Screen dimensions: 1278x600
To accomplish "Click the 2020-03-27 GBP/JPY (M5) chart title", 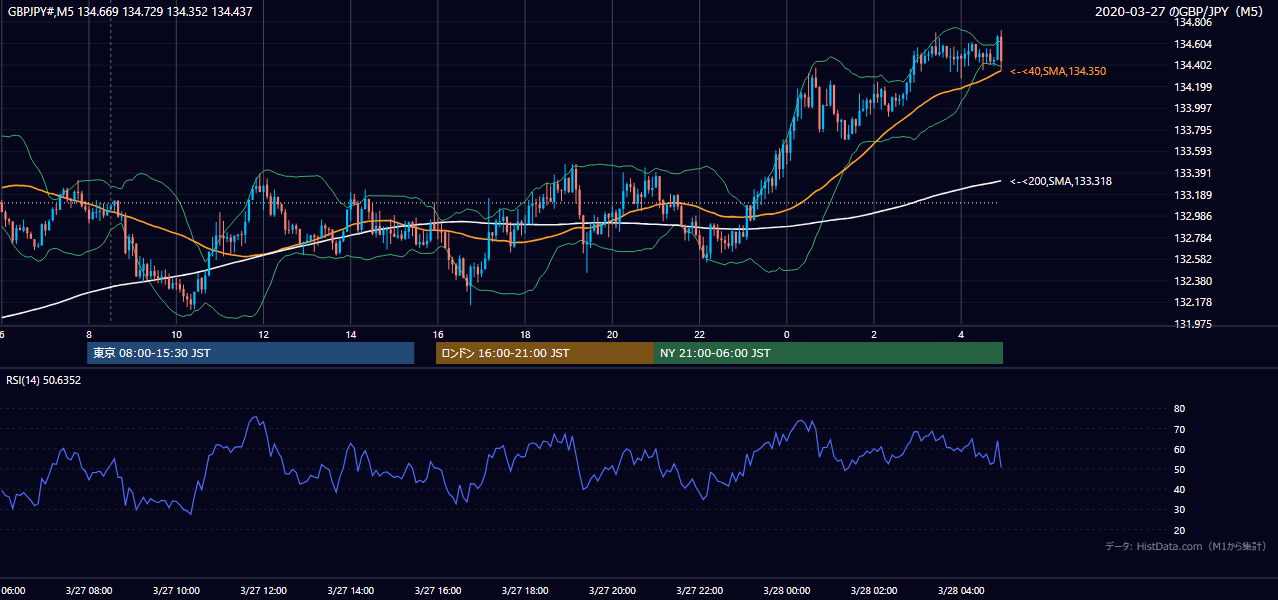I will (x=1180, y=12).
